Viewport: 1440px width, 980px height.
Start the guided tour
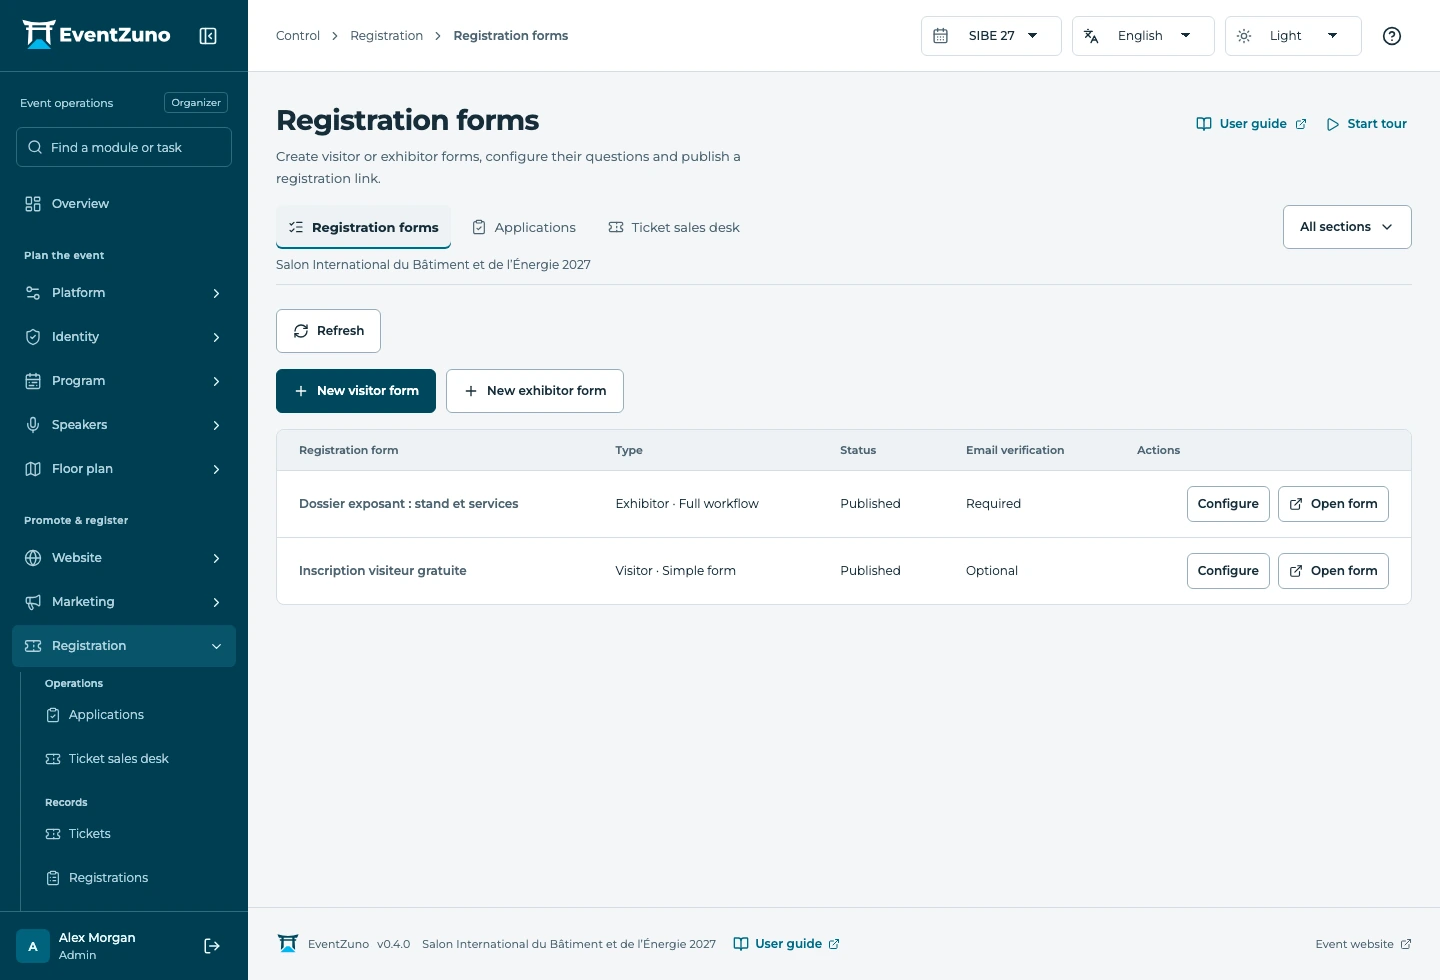pyautogui.click(x=1366, y=124)
